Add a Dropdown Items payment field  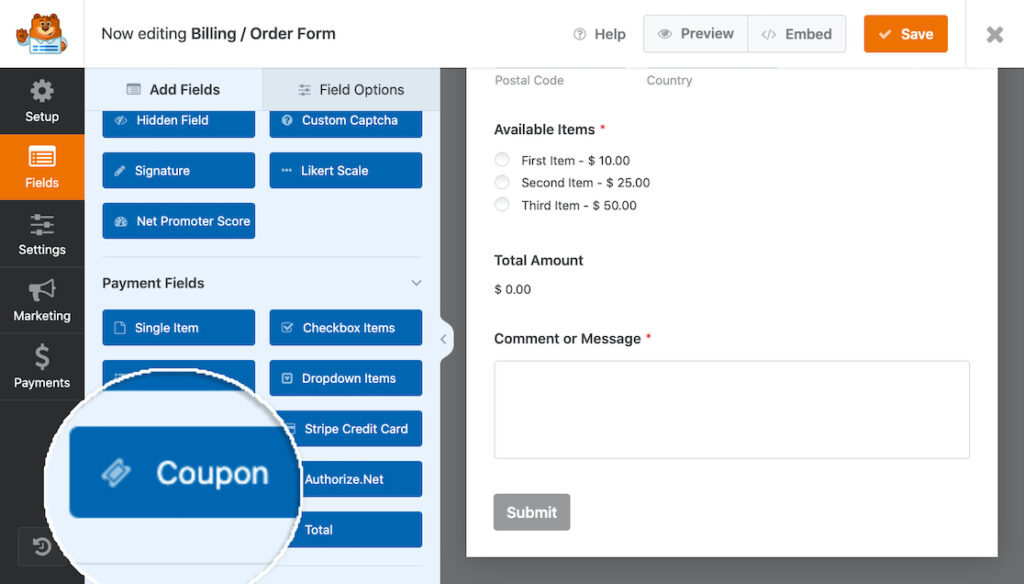[x=345, y=378]
